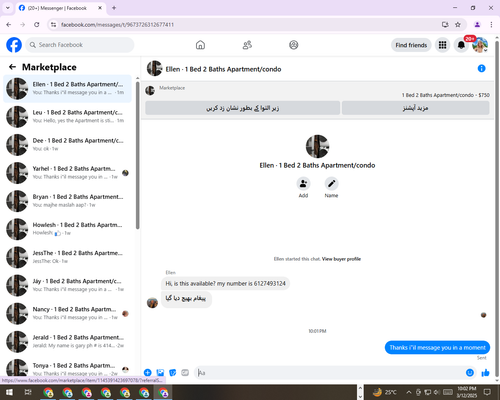This screenshot has width=500, height=400.
Task: Open the Dee apartment chat
Action: (67, 145)
